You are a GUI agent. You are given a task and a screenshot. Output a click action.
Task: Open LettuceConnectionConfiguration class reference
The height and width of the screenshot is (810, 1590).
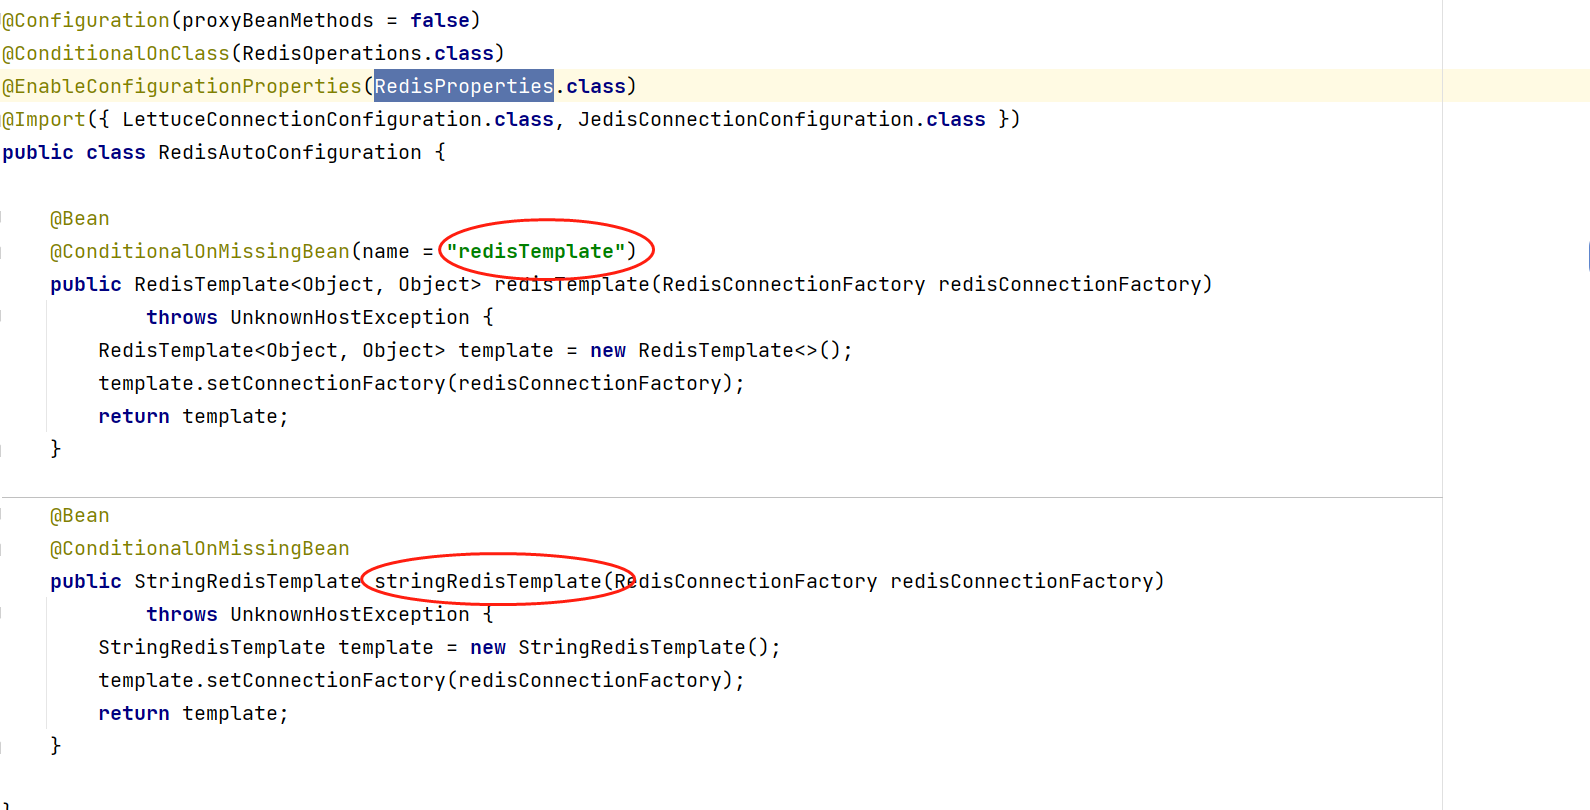coord(301,119)
